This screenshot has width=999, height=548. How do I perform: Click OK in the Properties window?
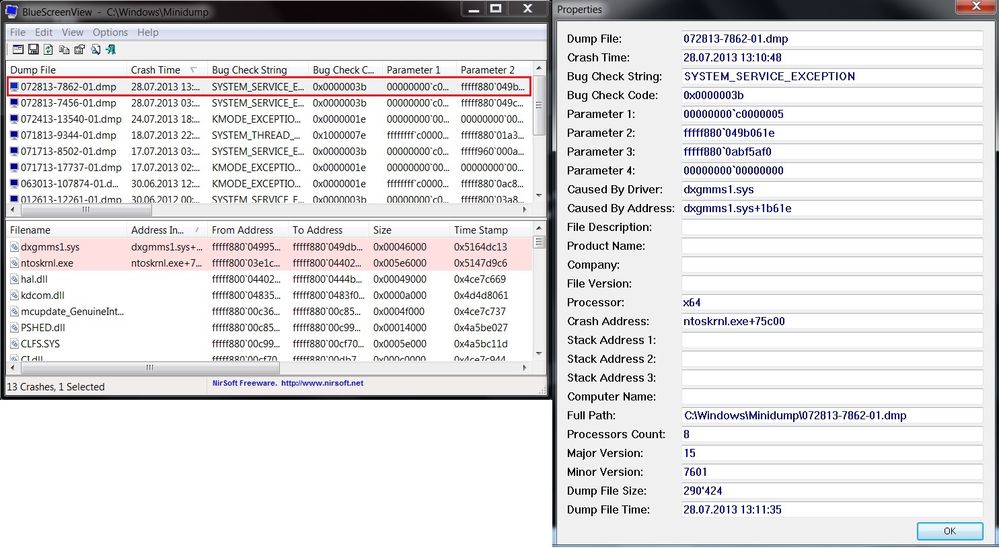(x=949, y=531)
